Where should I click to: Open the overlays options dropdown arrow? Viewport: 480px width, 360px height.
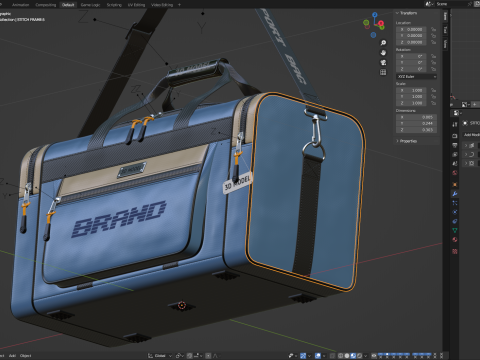(x=324, y=356)
